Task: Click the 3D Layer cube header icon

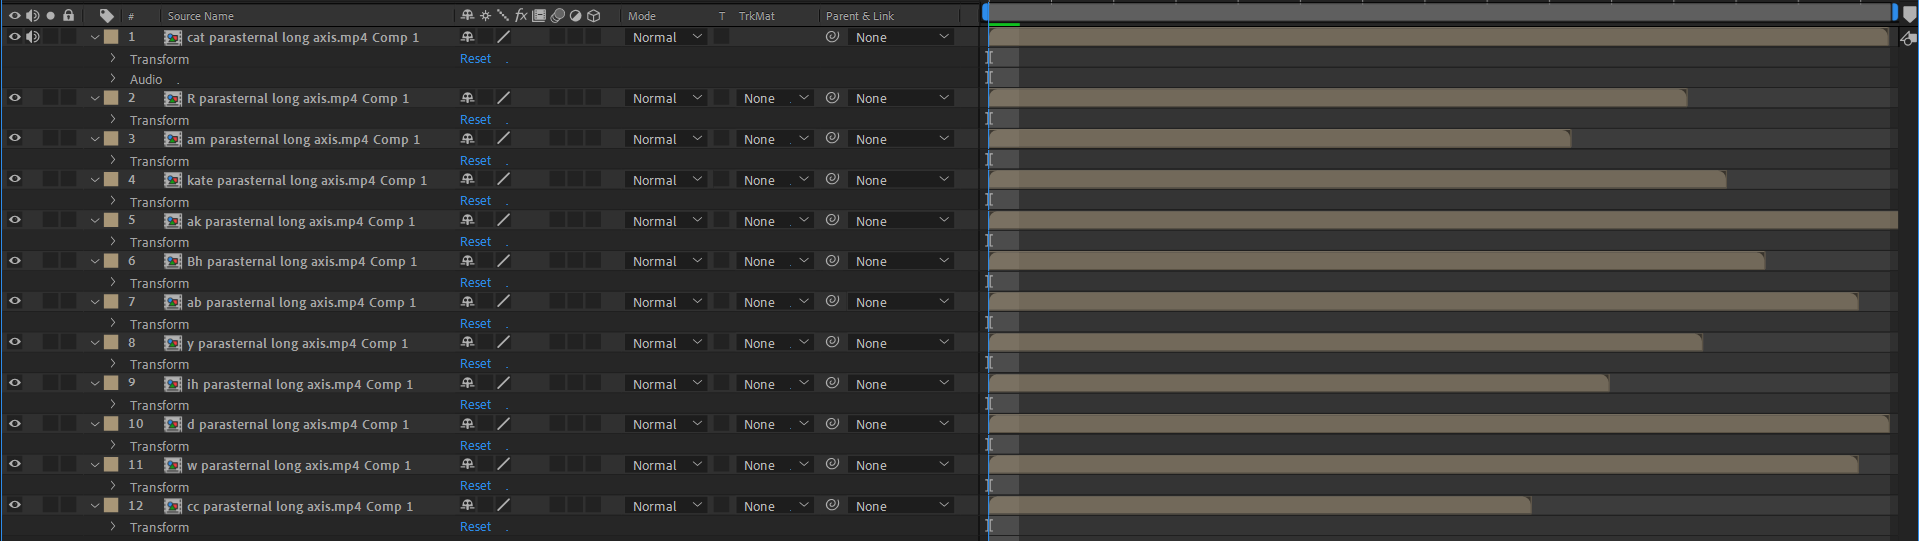Action: pyautogui.click(x=593, y=15)
